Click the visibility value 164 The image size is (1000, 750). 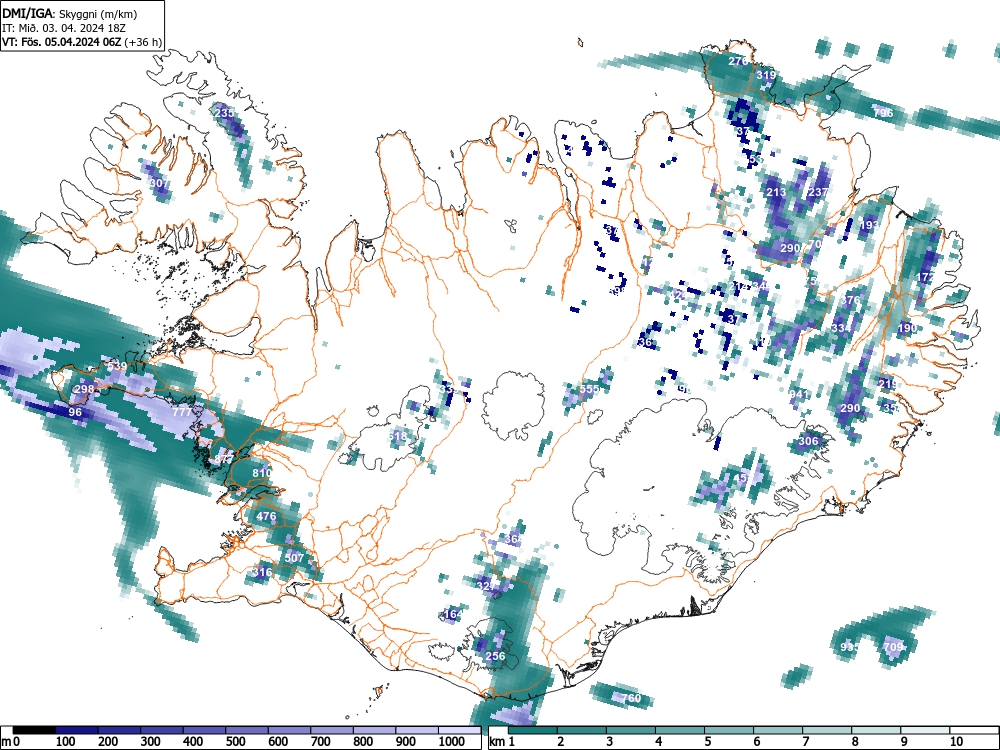pos(453,614)
